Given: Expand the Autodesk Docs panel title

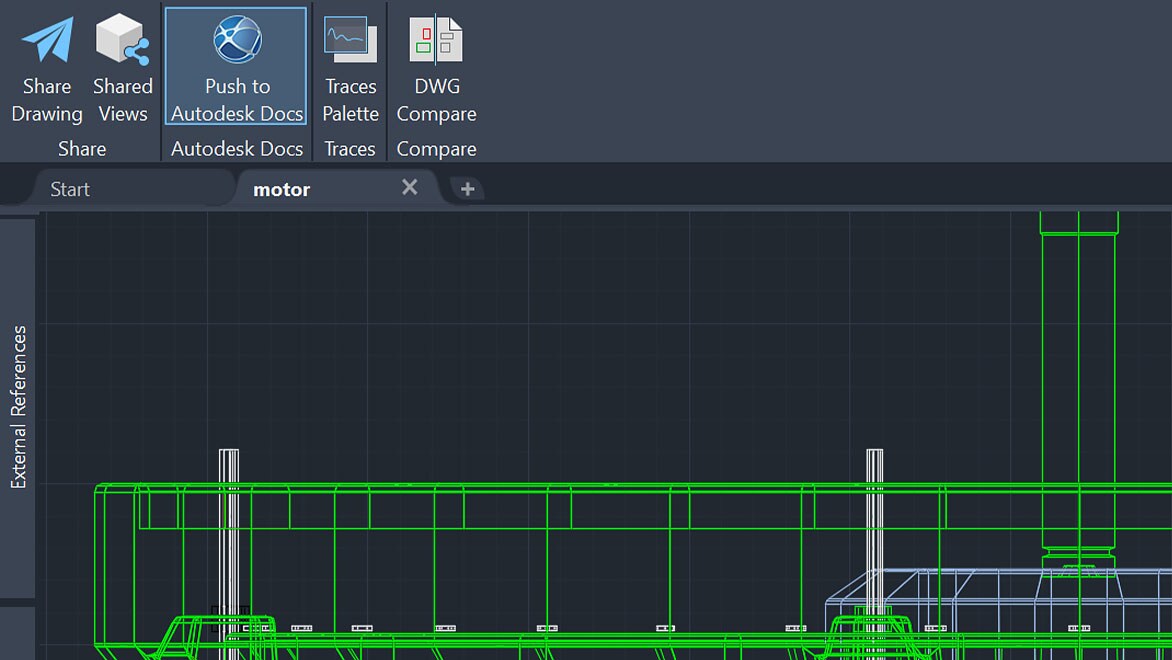Looking at the screenshot, I should (x=235, y=148).
